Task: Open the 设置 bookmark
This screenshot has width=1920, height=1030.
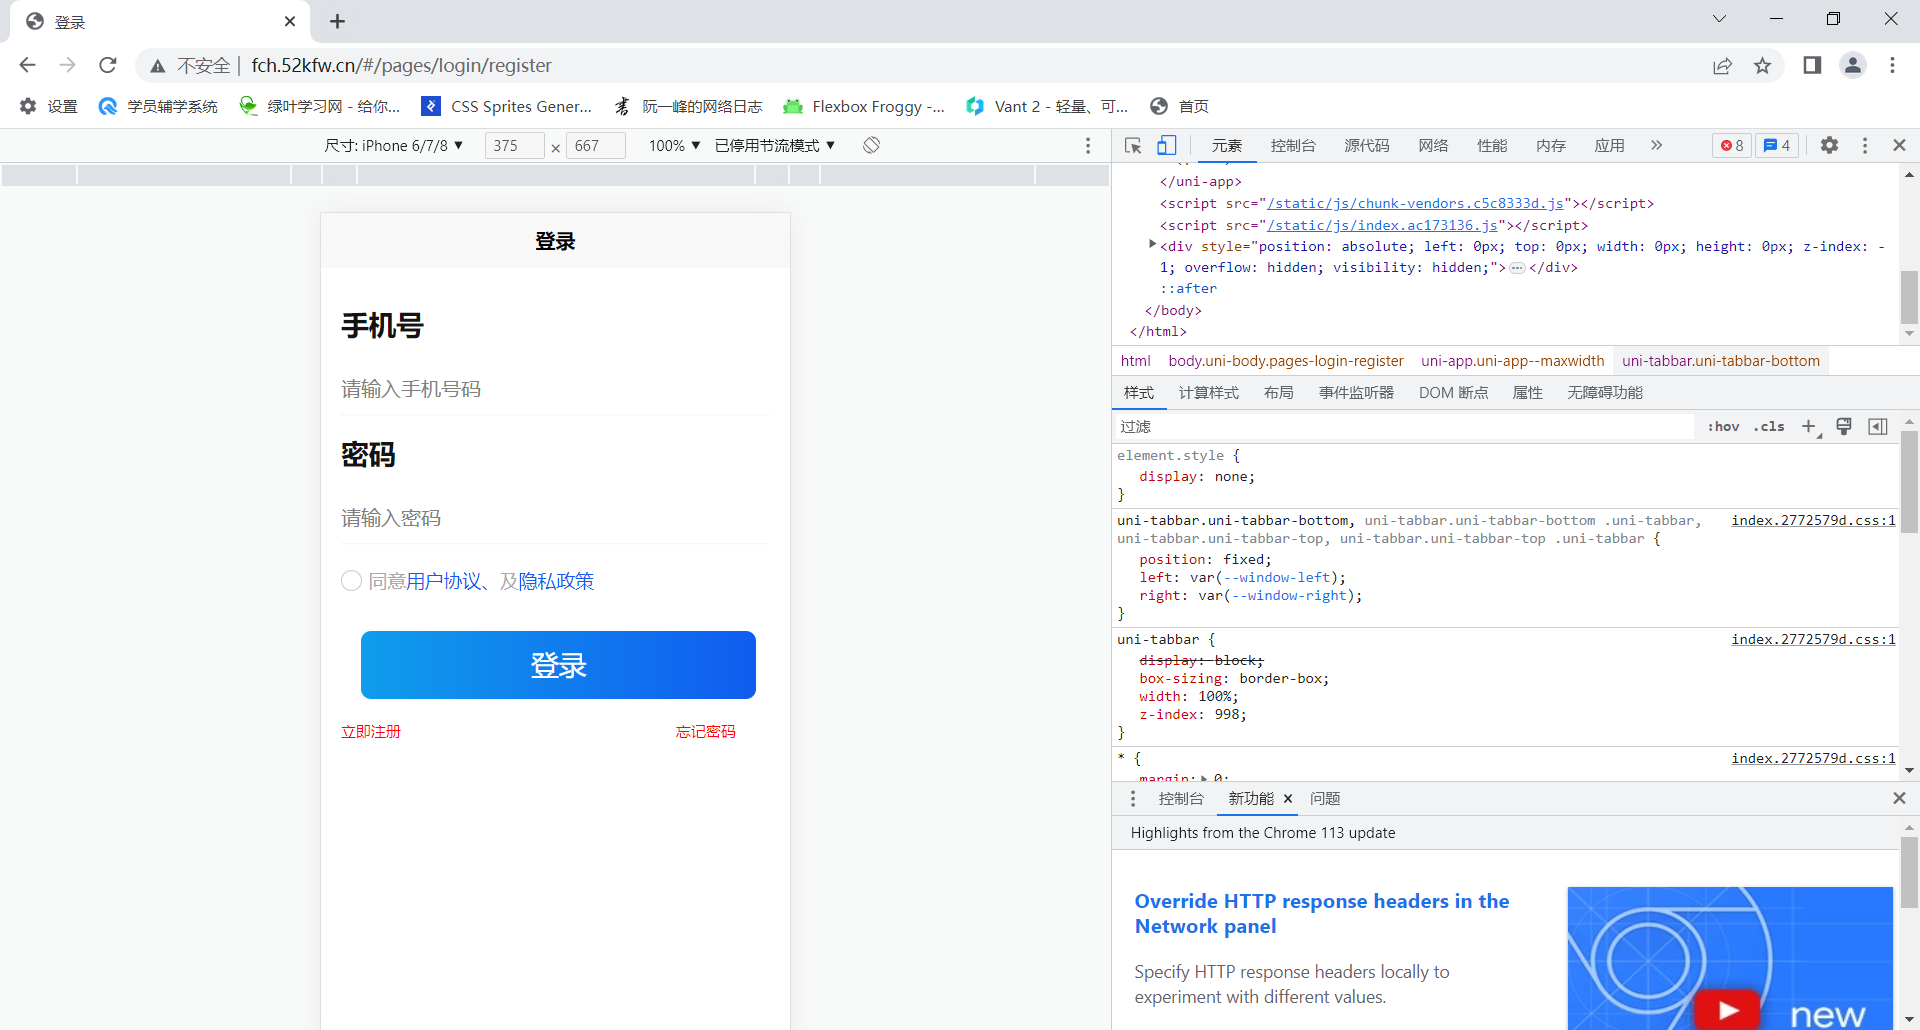Action: point(49,106)
